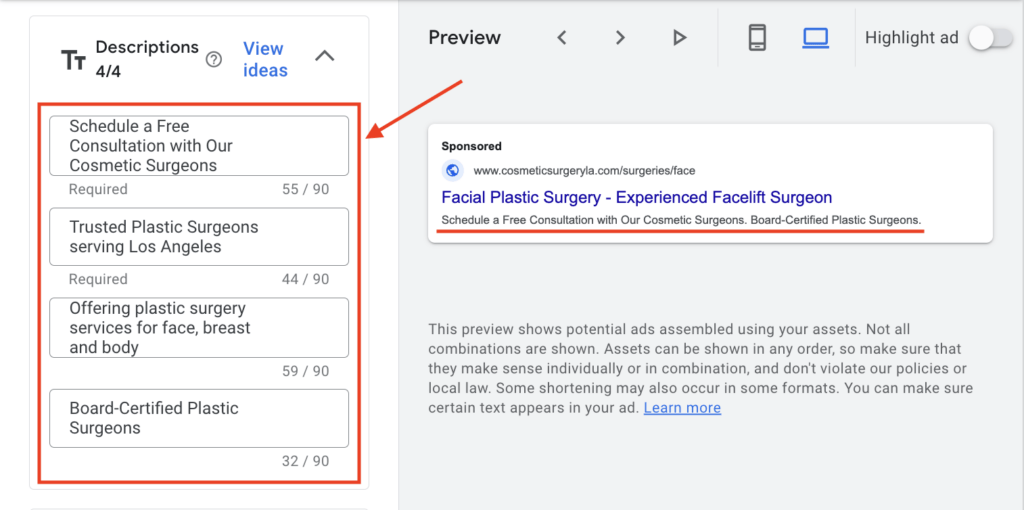Click the Learn more link
Viewport: 1024px width, 510px height.
[682, 408]
